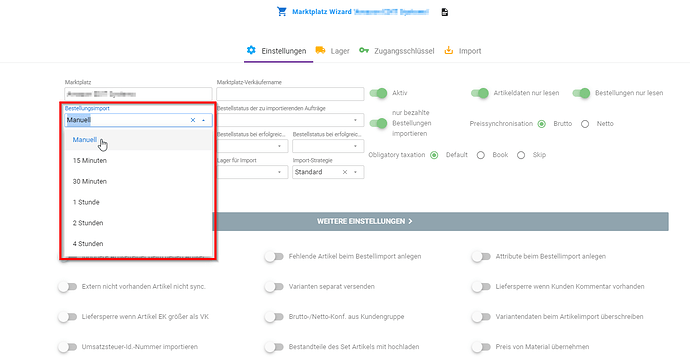The image size is (690, 360).
Task: Select Default obligatory taxation option
Action: pyautogui.click(x=434, y=155)
